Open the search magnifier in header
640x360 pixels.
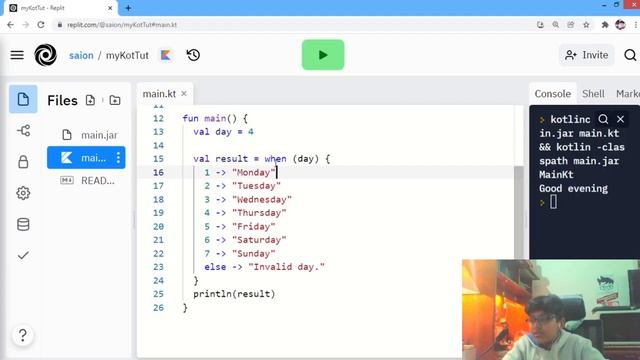(630, 55)
